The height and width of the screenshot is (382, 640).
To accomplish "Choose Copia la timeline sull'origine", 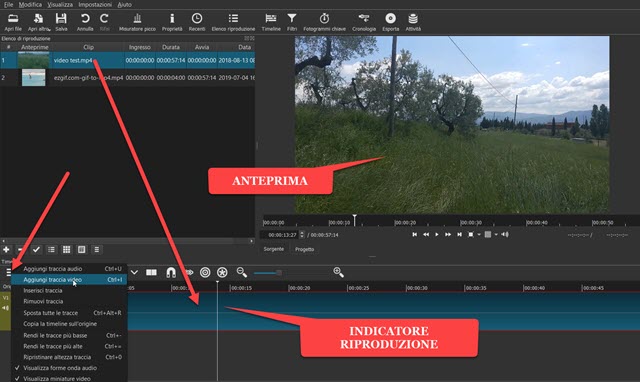I will (69, 324).
